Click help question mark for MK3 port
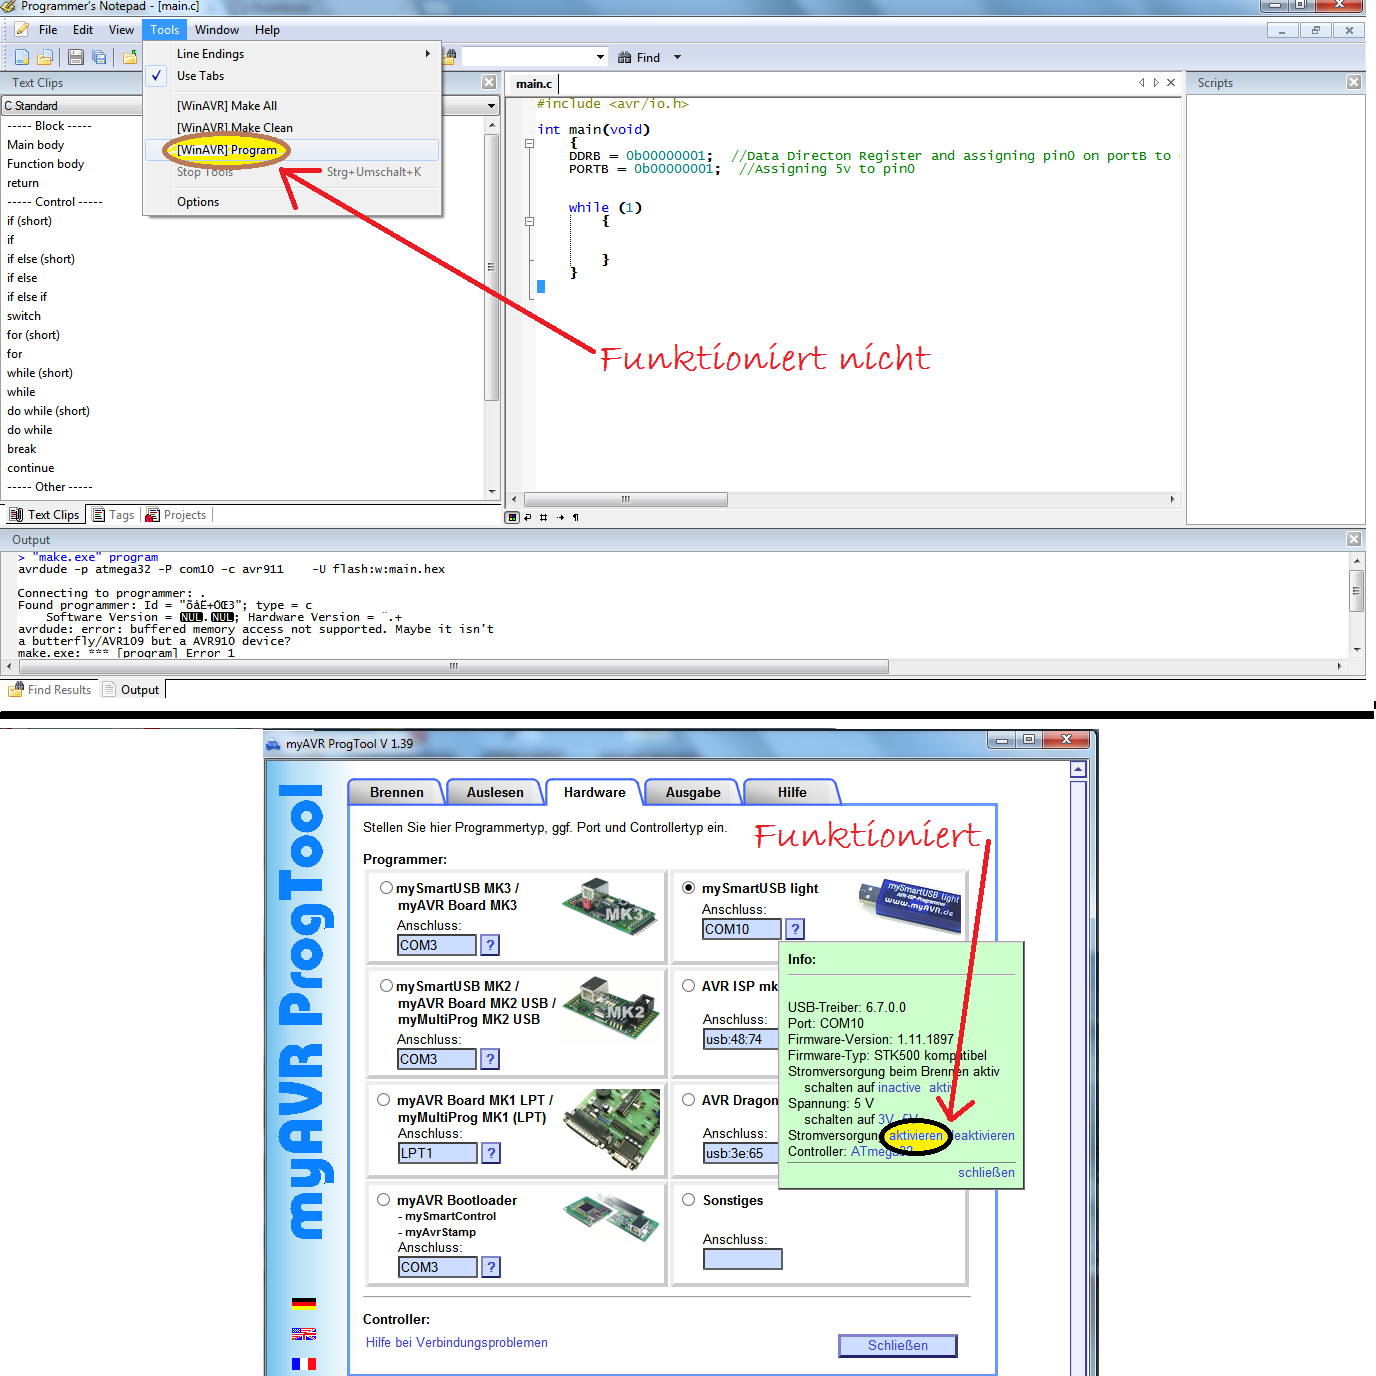Viewport: 1376px width, 1376px height. [x=490, y=945]
